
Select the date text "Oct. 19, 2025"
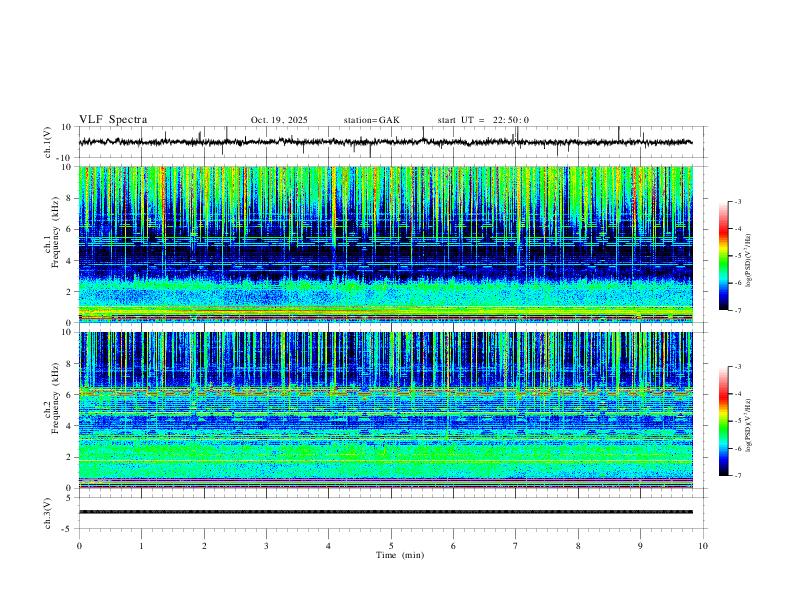tap(279, 120)
